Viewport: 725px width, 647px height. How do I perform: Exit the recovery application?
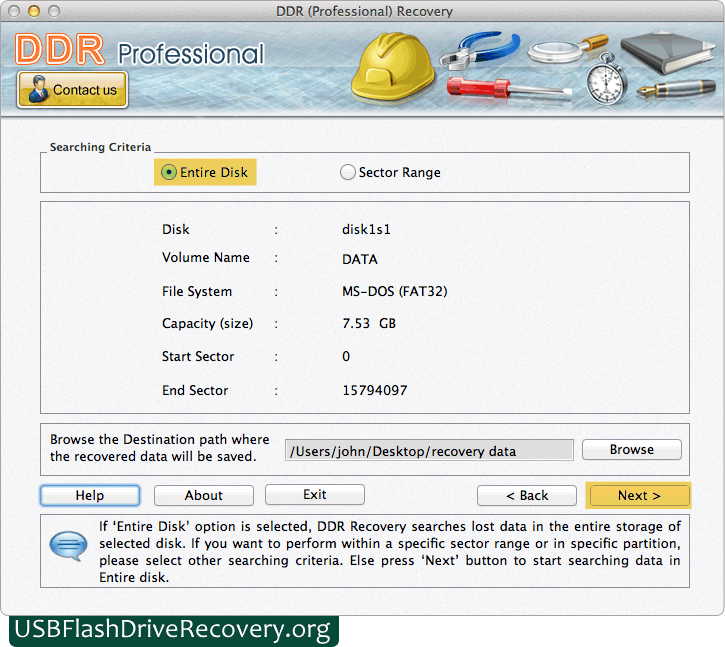point(315,494)
